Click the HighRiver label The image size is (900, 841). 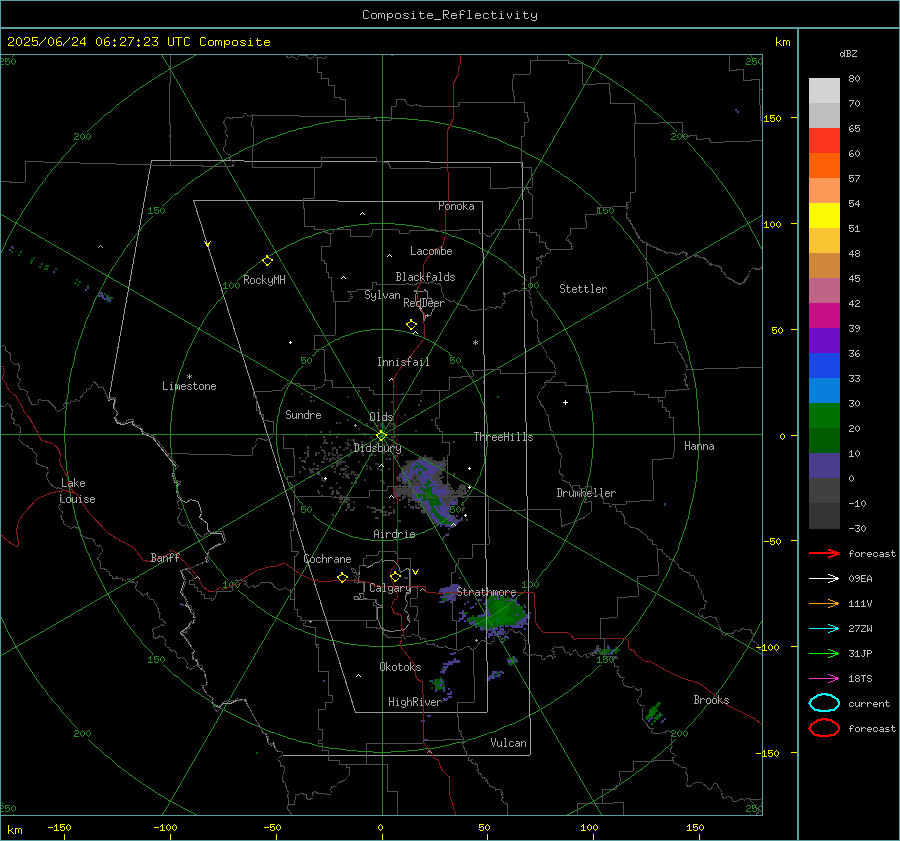[414, 702]
